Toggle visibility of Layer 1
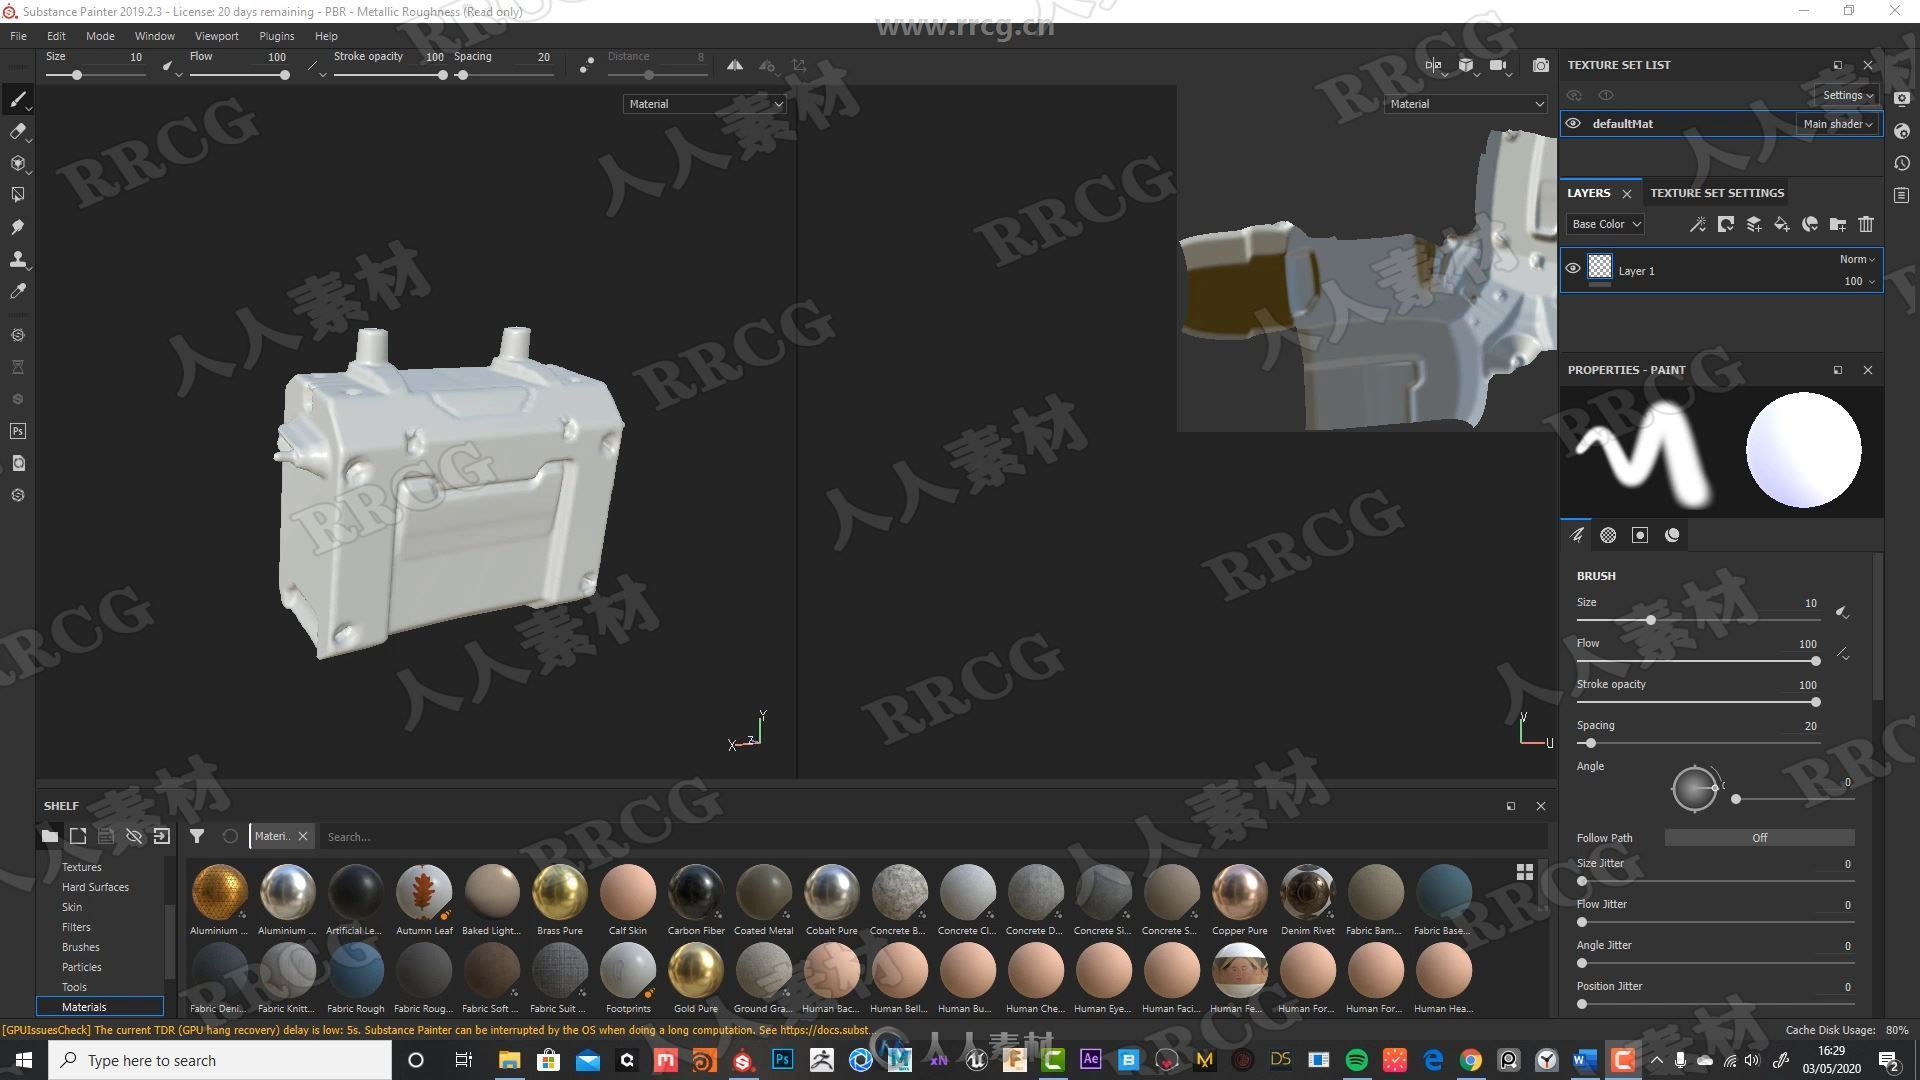Viewport: 1920px width, 1080px height. click(1573, 268)
